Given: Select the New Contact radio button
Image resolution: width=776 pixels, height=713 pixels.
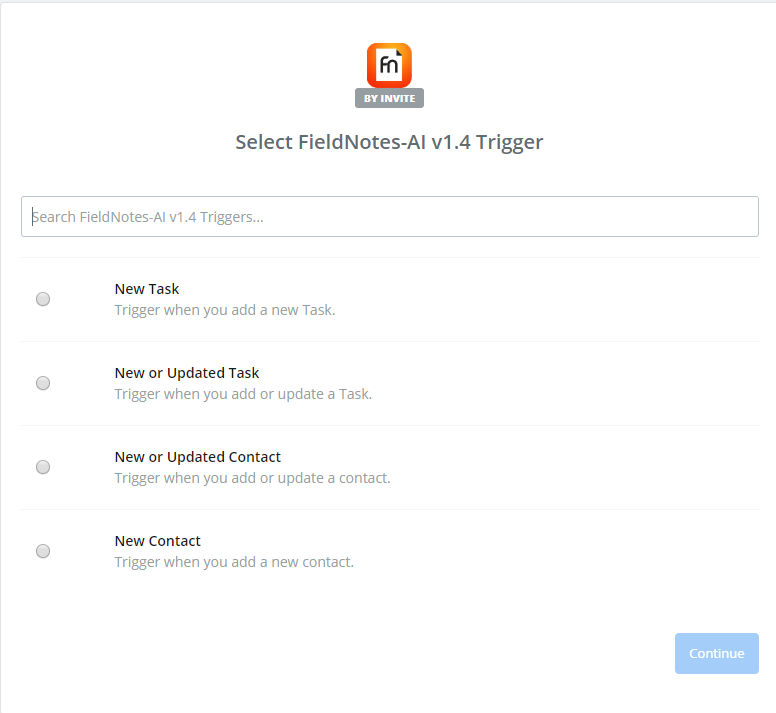Looking at the screenshot, I should coord(43,551).
